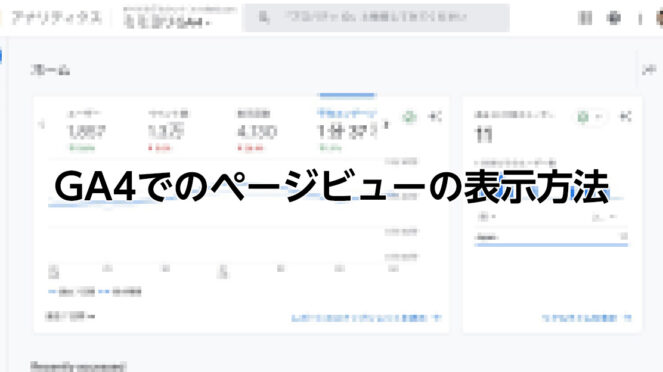Open the metric dropdown in realtime table header

(604, 217)
